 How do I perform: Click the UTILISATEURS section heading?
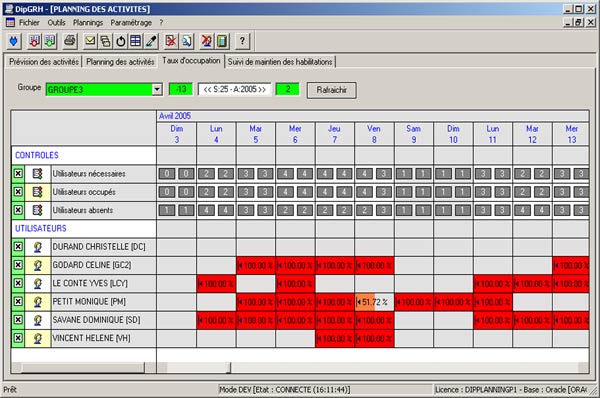41,228
